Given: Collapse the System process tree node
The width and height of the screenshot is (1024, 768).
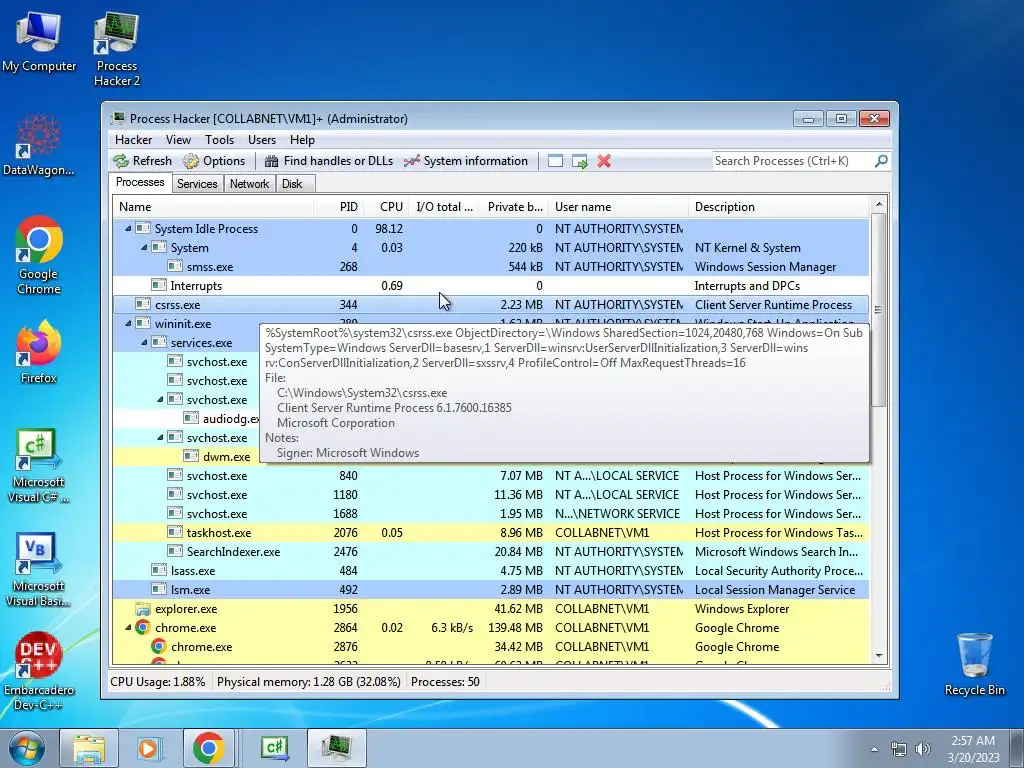Looking at the screenshot, I should tap(144, 248).
